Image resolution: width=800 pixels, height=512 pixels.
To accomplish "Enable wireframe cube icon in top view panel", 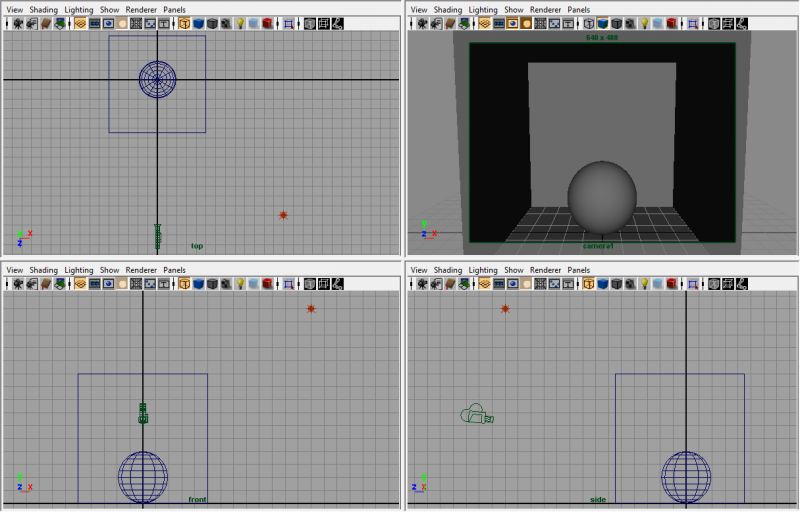I will click(x=184, y=23).
